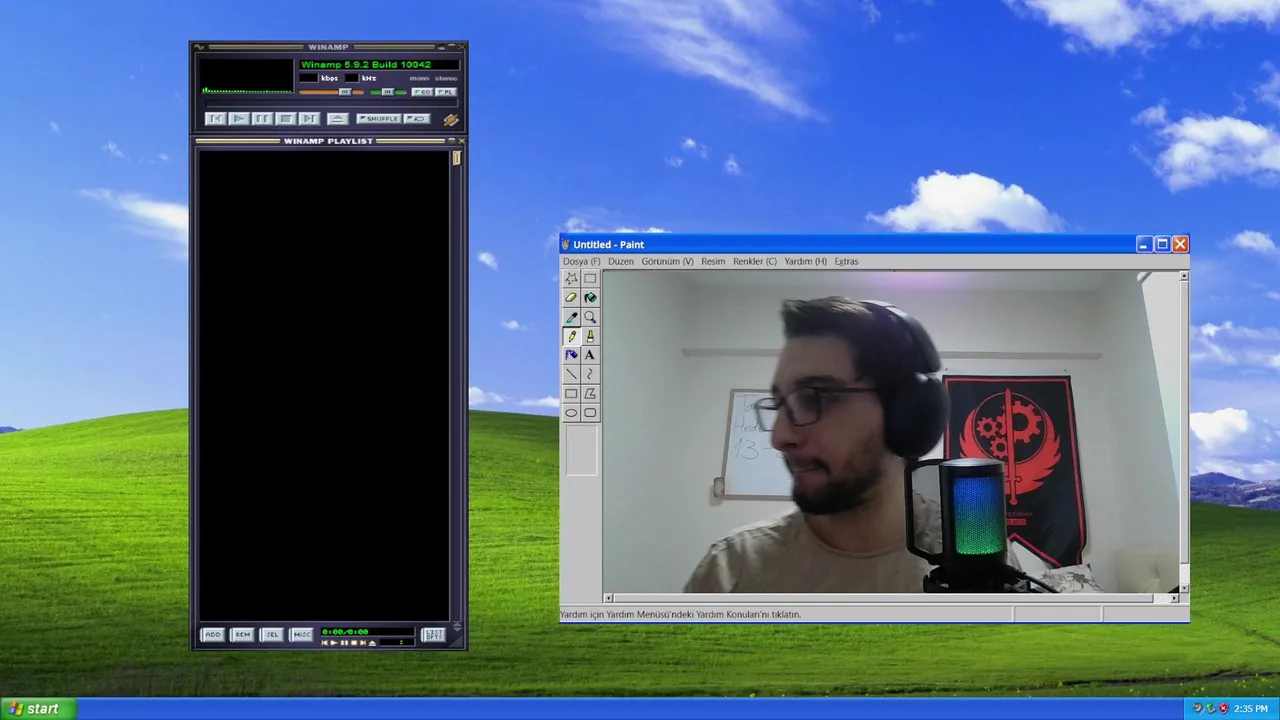1280x720 pixels.
Task: Click the Winamp playlist scrollbar handle
Action: [x=456, y=158]
